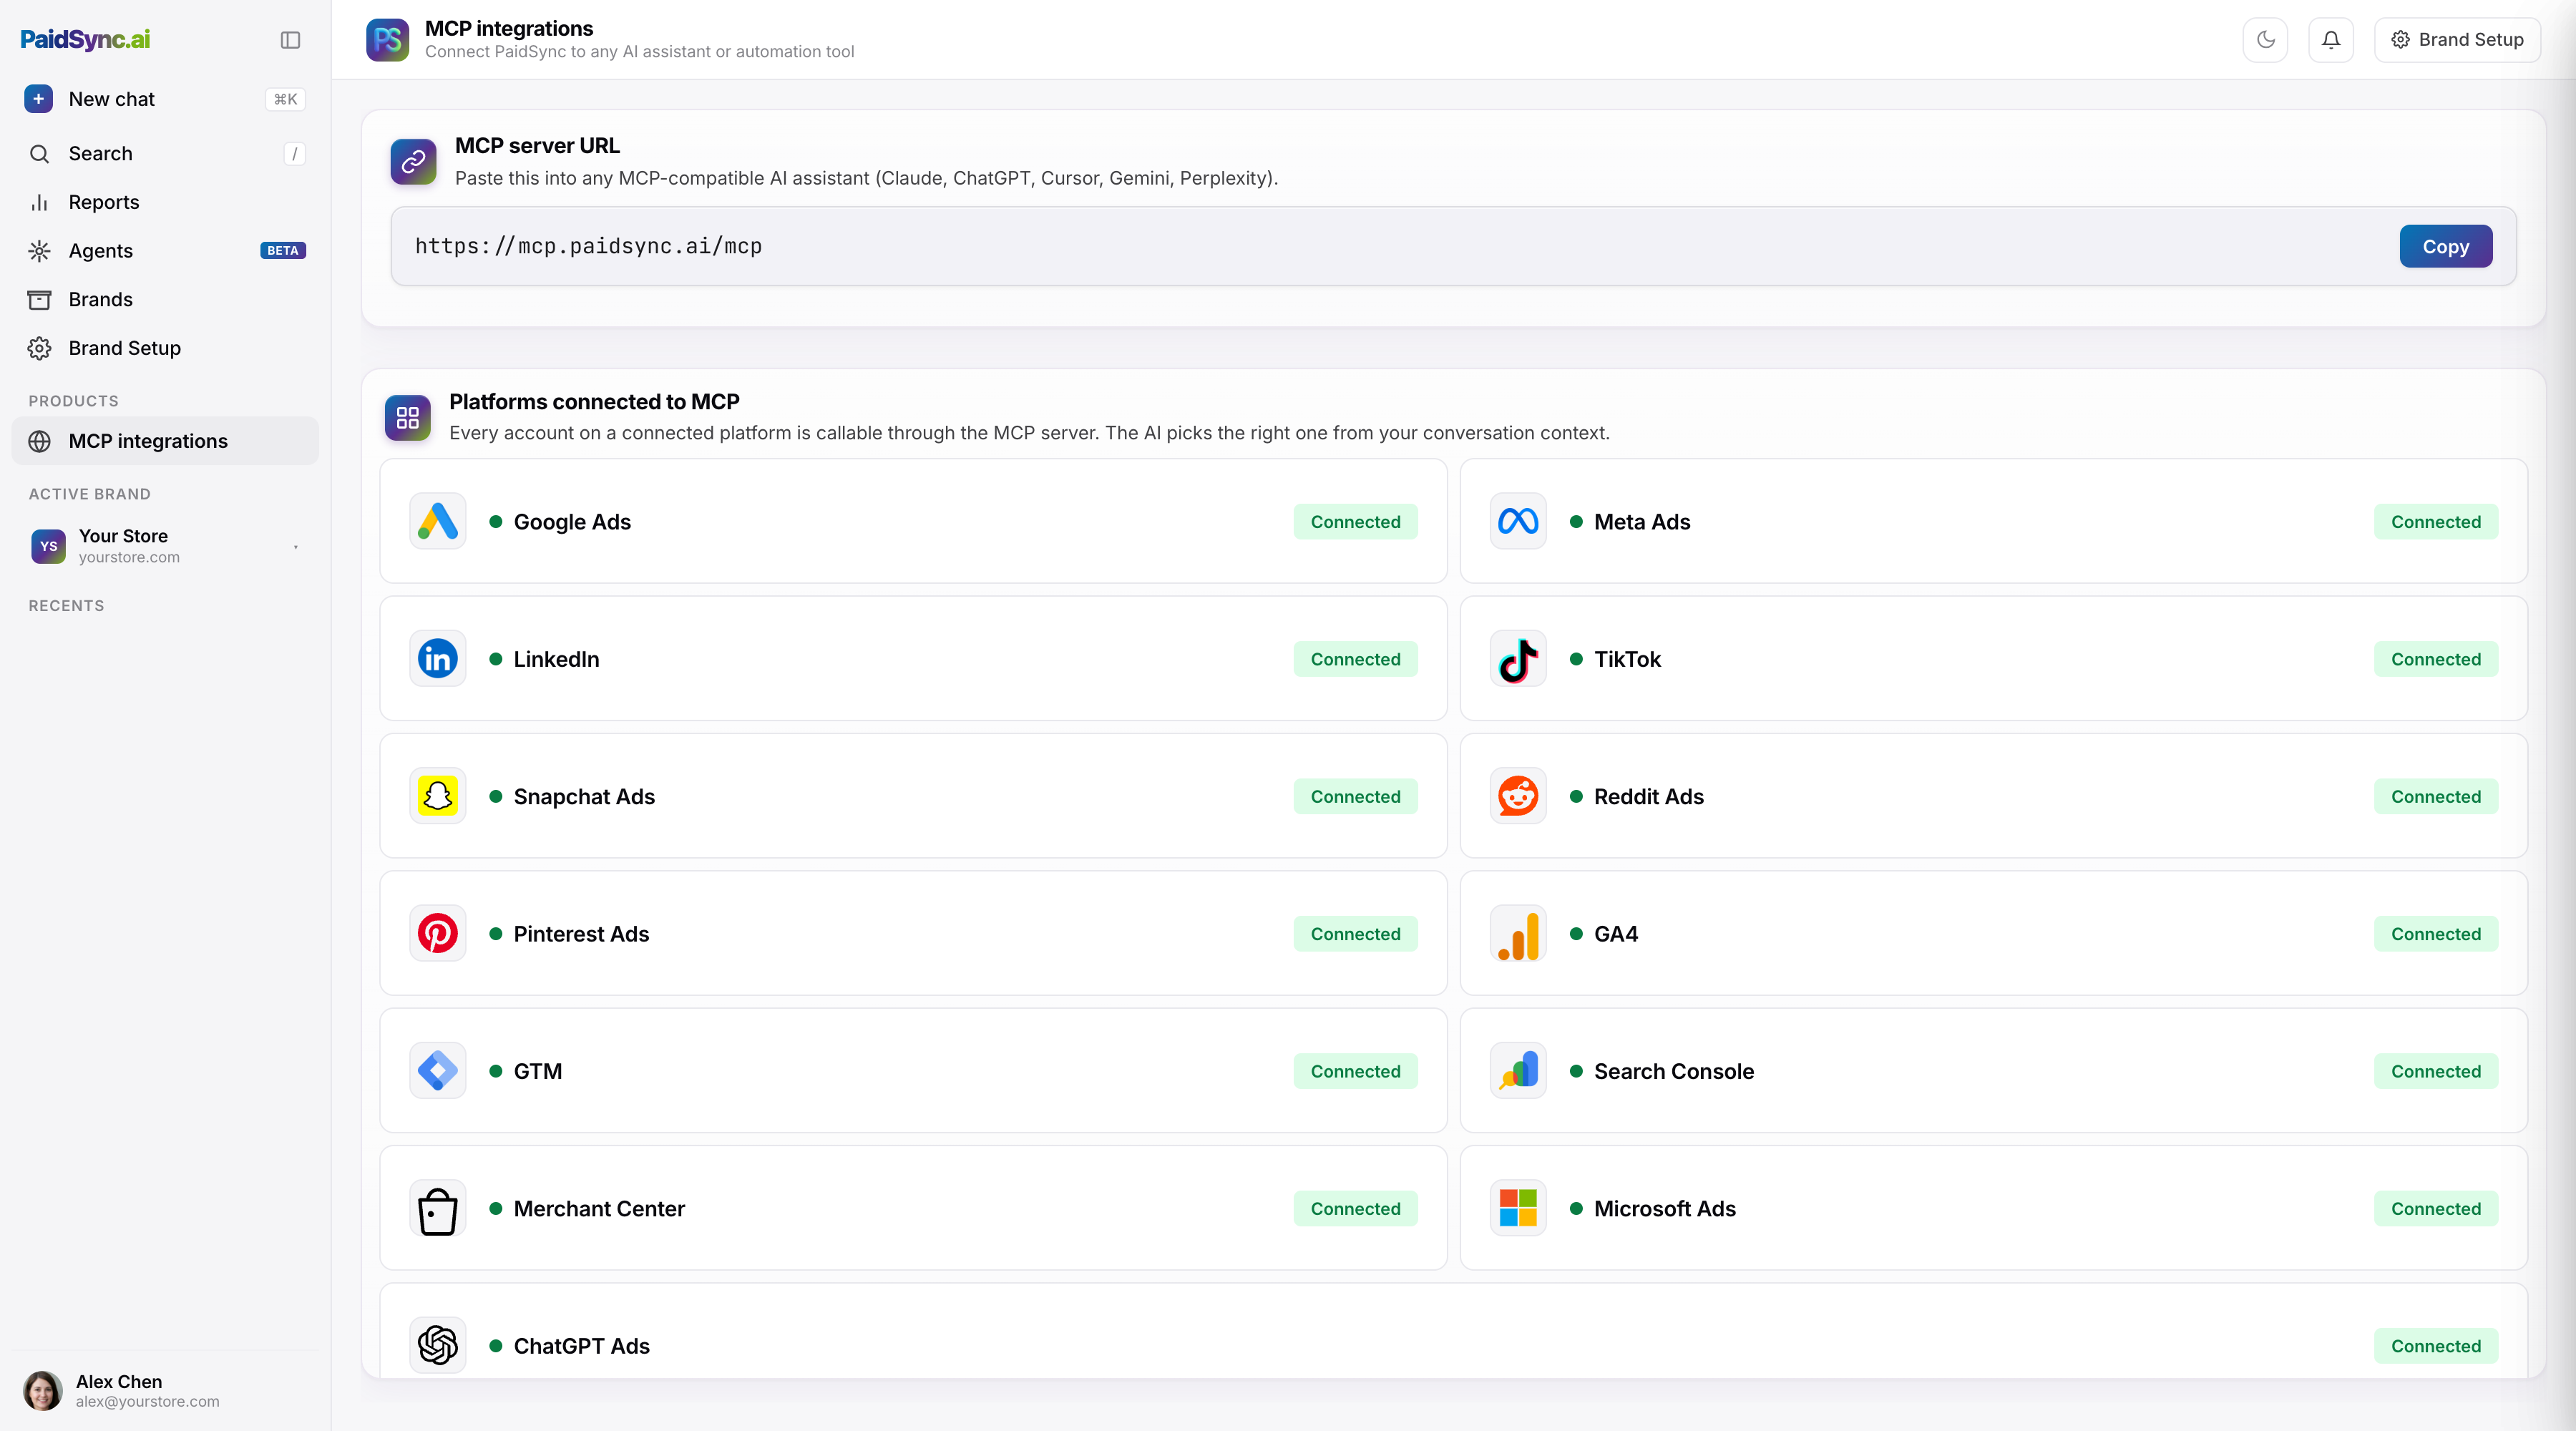Image resolution: width=2576 pixels, height=1431 pixels.
Task: Click the Brand Setup button in header
Action: 2457,40
